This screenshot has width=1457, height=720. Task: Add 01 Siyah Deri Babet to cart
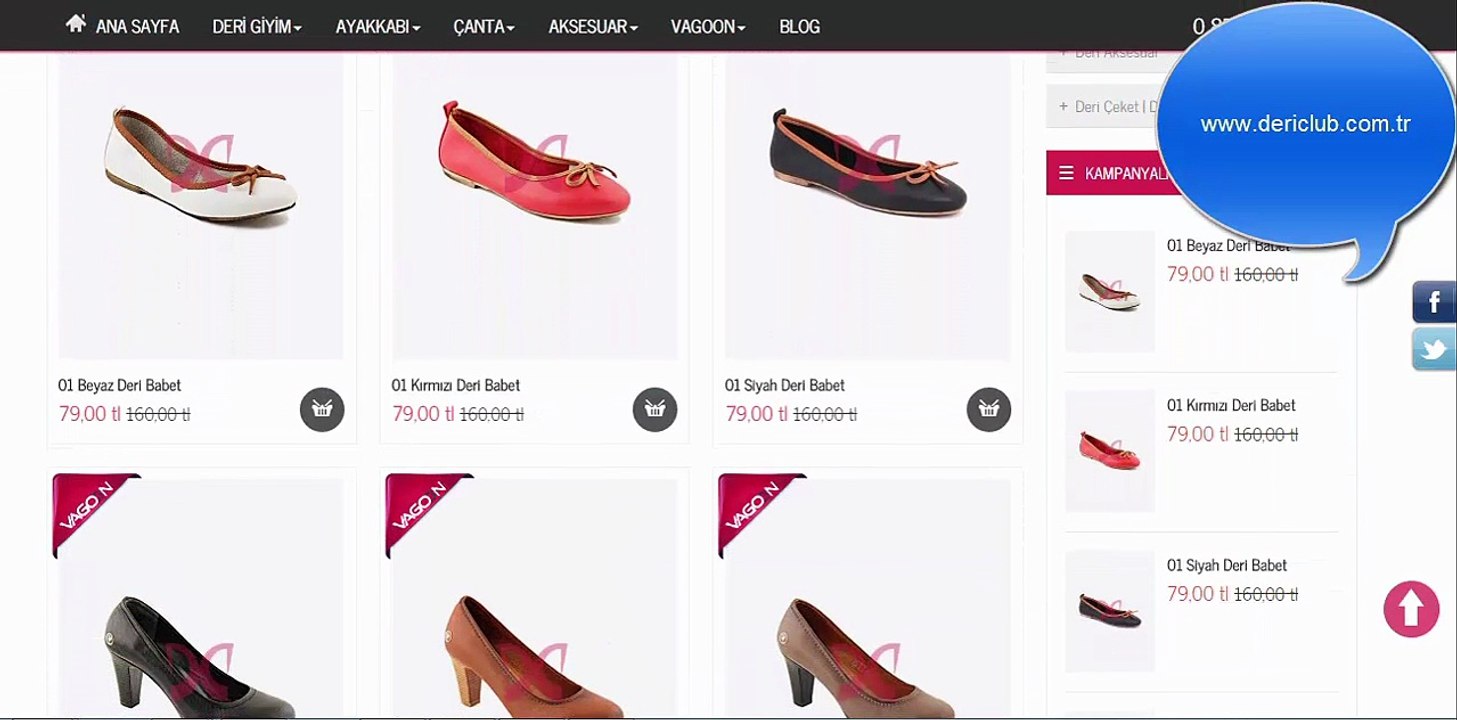tap(989, 409)
